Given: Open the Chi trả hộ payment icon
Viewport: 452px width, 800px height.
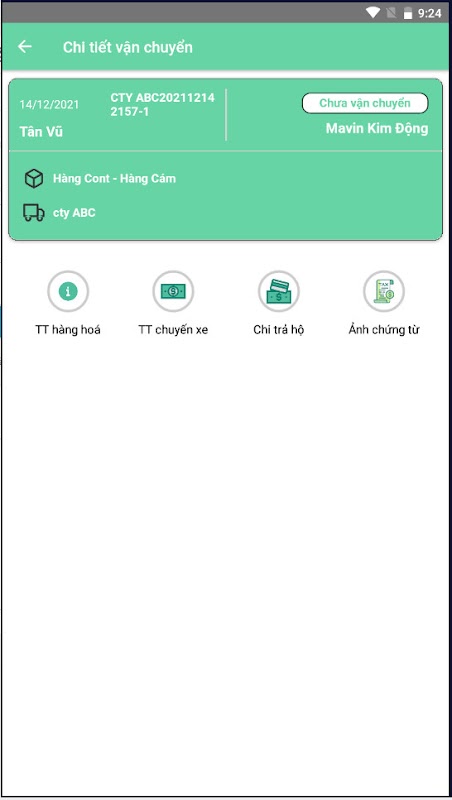Looking at the screenshot, I should (279, 291).
